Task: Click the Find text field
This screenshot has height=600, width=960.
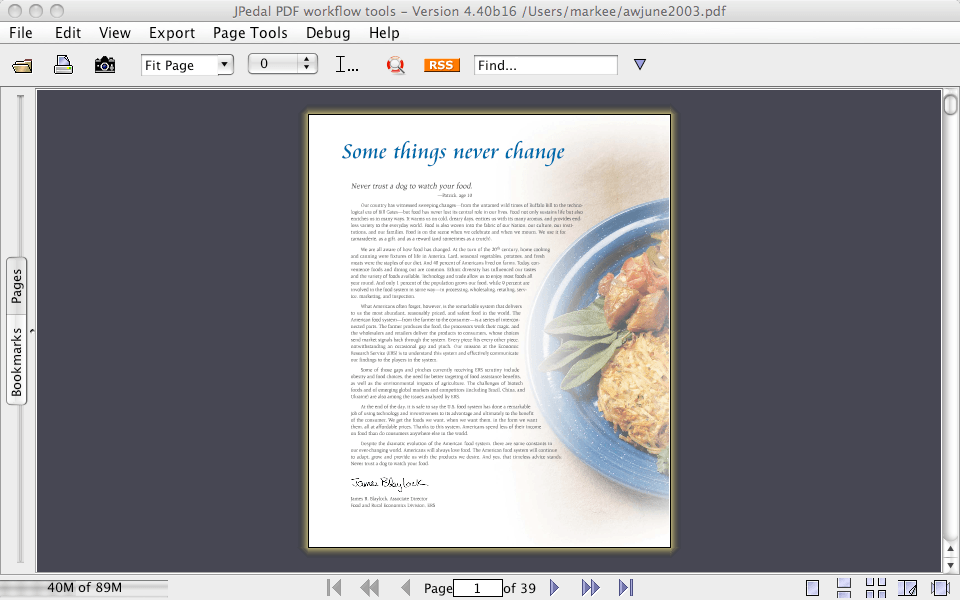Action: tap(545, 65)
